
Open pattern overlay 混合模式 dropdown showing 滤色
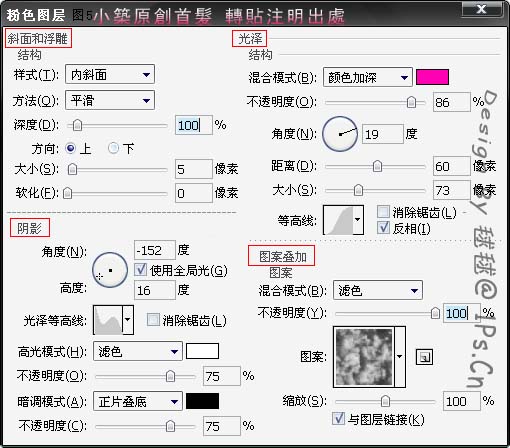378,290
